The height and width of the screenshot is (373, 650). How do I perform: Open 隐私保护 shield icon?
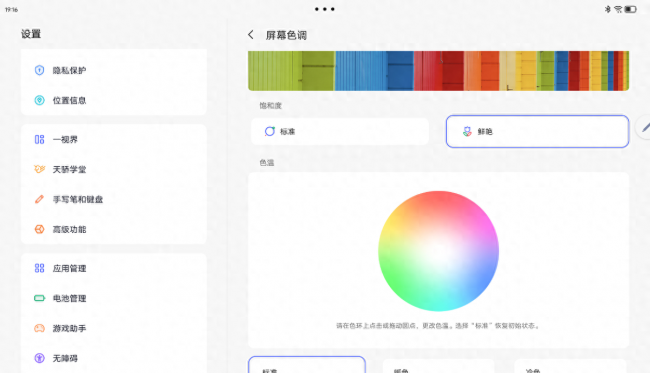[39, 70]
